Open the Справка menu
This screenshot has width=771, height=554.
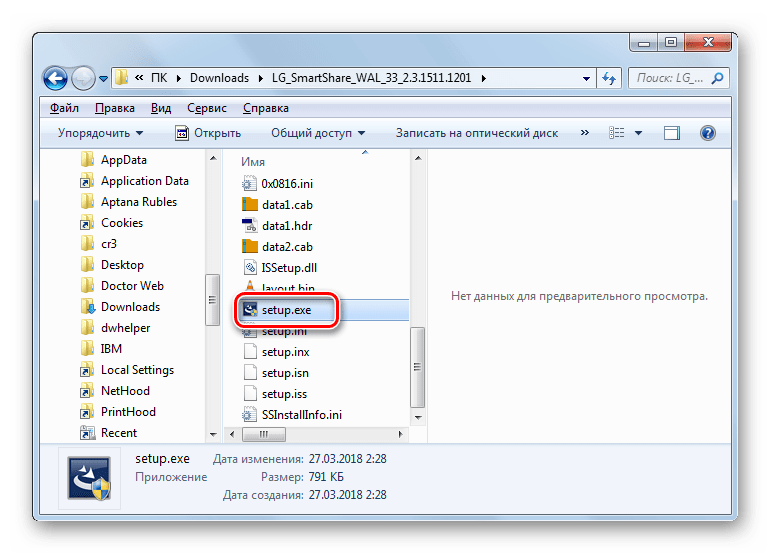(266, 108)
